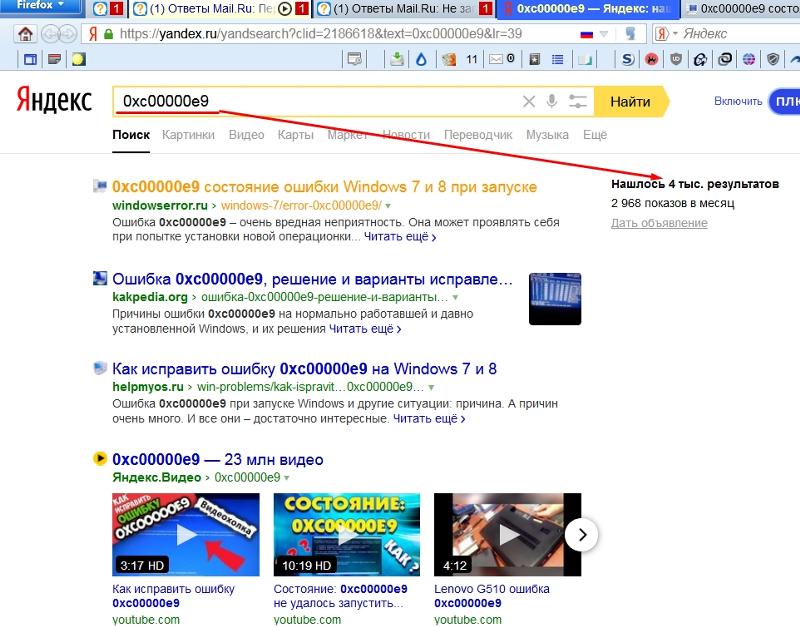Image resolution: width=800 pixels, height=627 pixels.
Task: Go back with the browser back arrow
Action: click(x=49, y=34)
